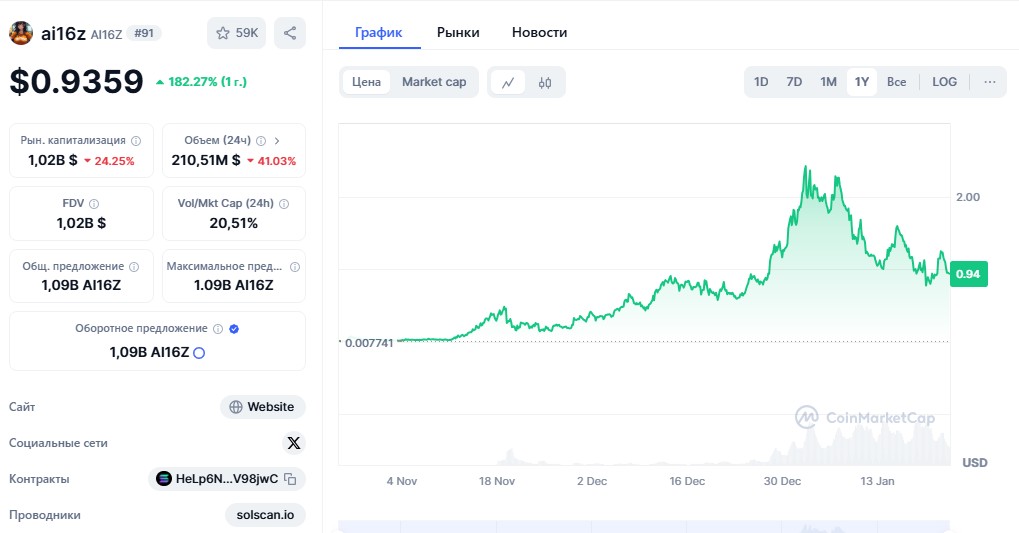1019x533 pixels.
Task: Toggle the LOG scale option
Action: pos(944,82)
